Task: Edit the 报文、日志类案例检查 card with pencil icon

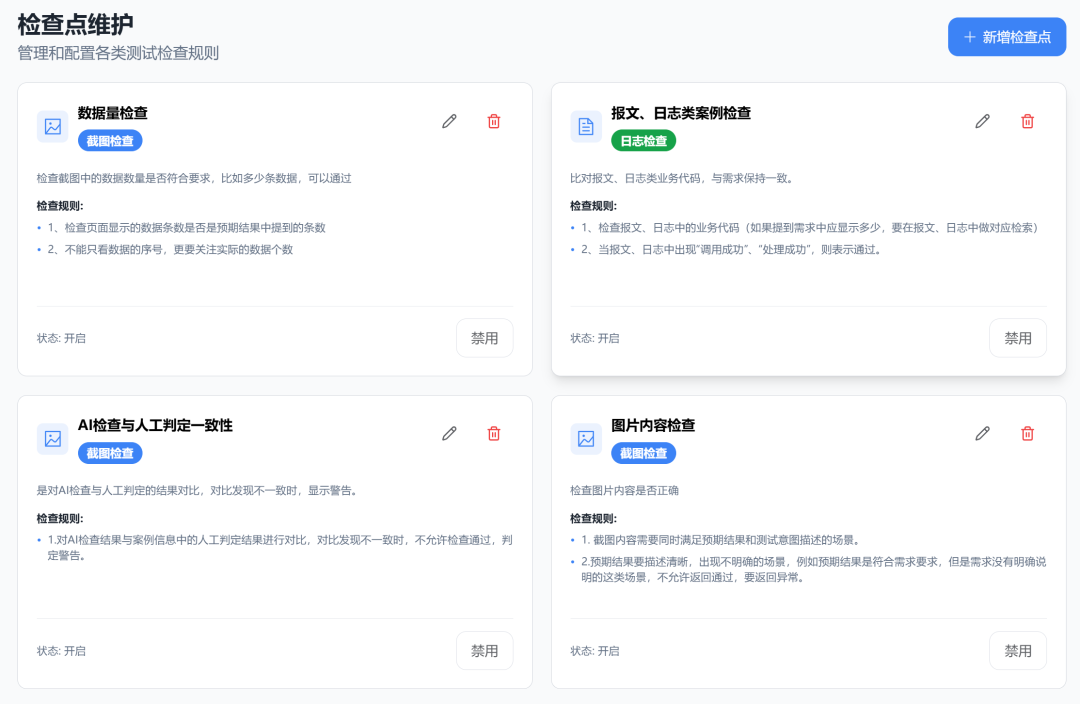Action: 983,121
